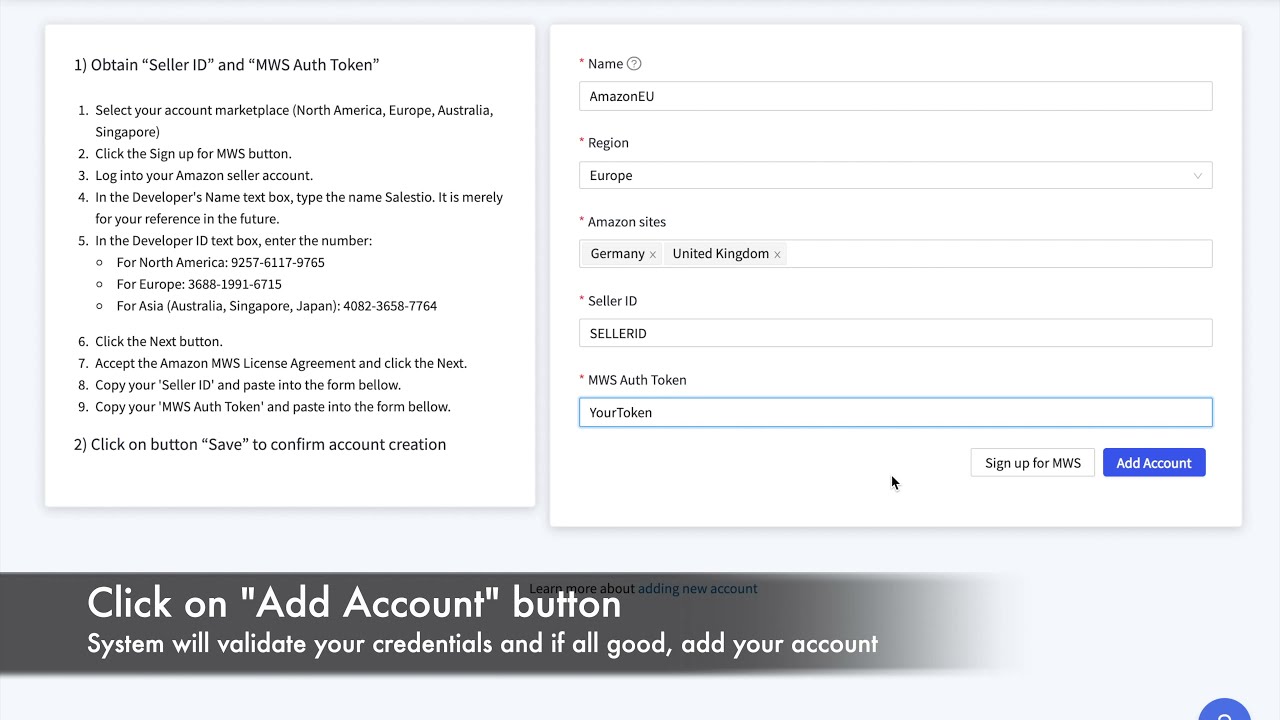Screen dimensions: 1280x720
Task: Click the Germany tag text
Action: (x=617, y=254)
